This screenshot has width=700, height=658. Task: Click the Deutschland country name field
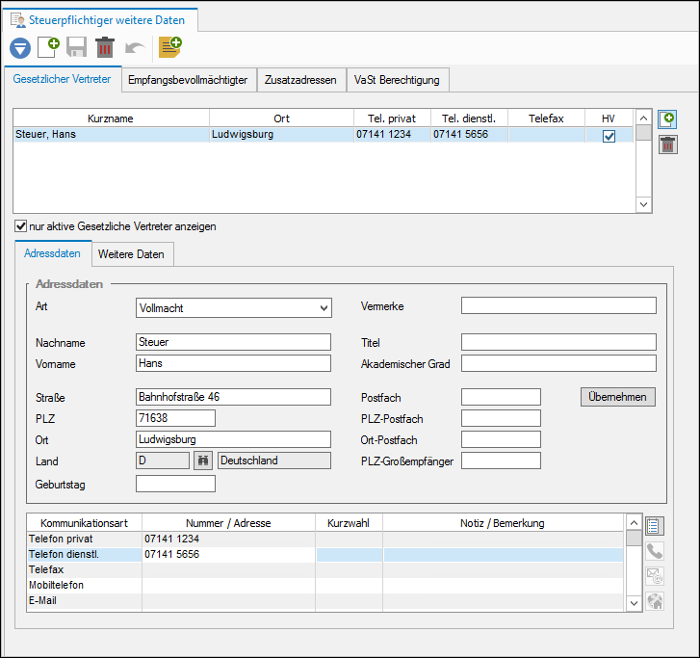click(274, 461)
